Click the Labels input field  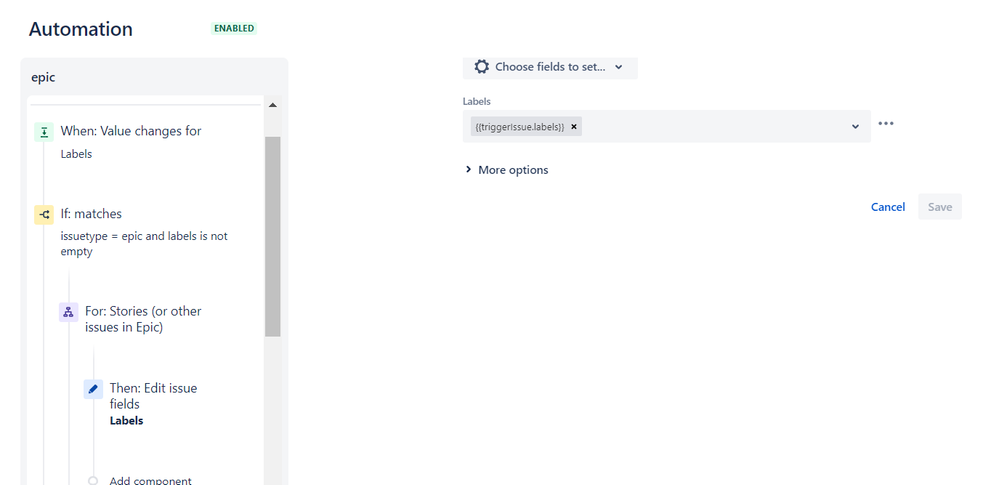tap(666, 126)
